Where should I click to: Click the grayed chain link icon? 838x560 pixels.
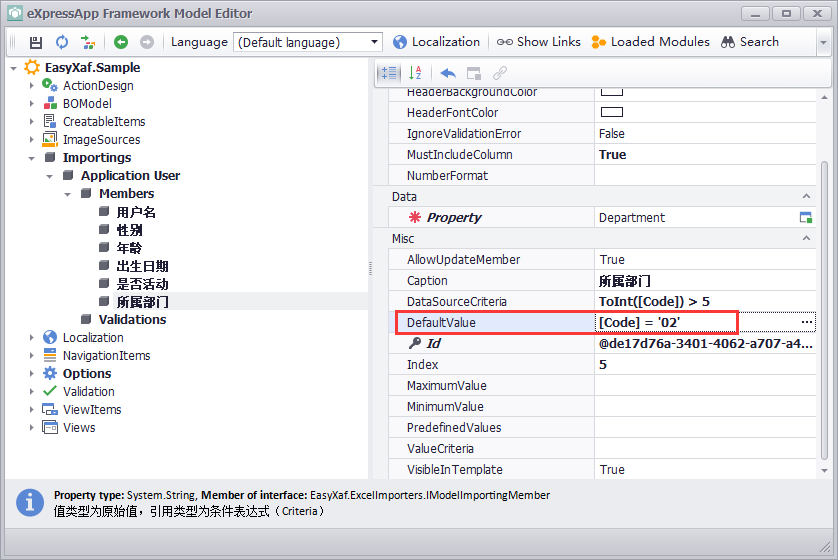(x=500, y=73)
